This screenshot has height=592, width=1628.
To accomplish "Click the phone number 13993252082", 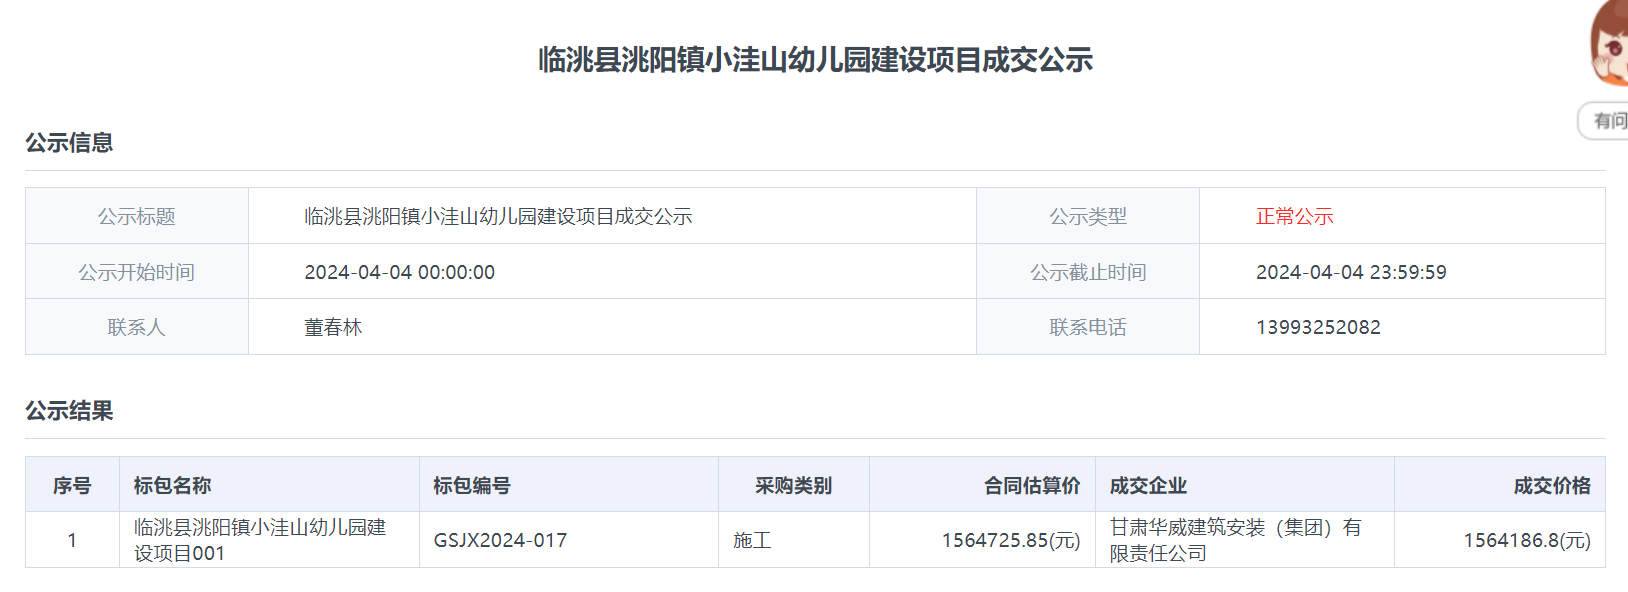I will tap(1318, 327).
